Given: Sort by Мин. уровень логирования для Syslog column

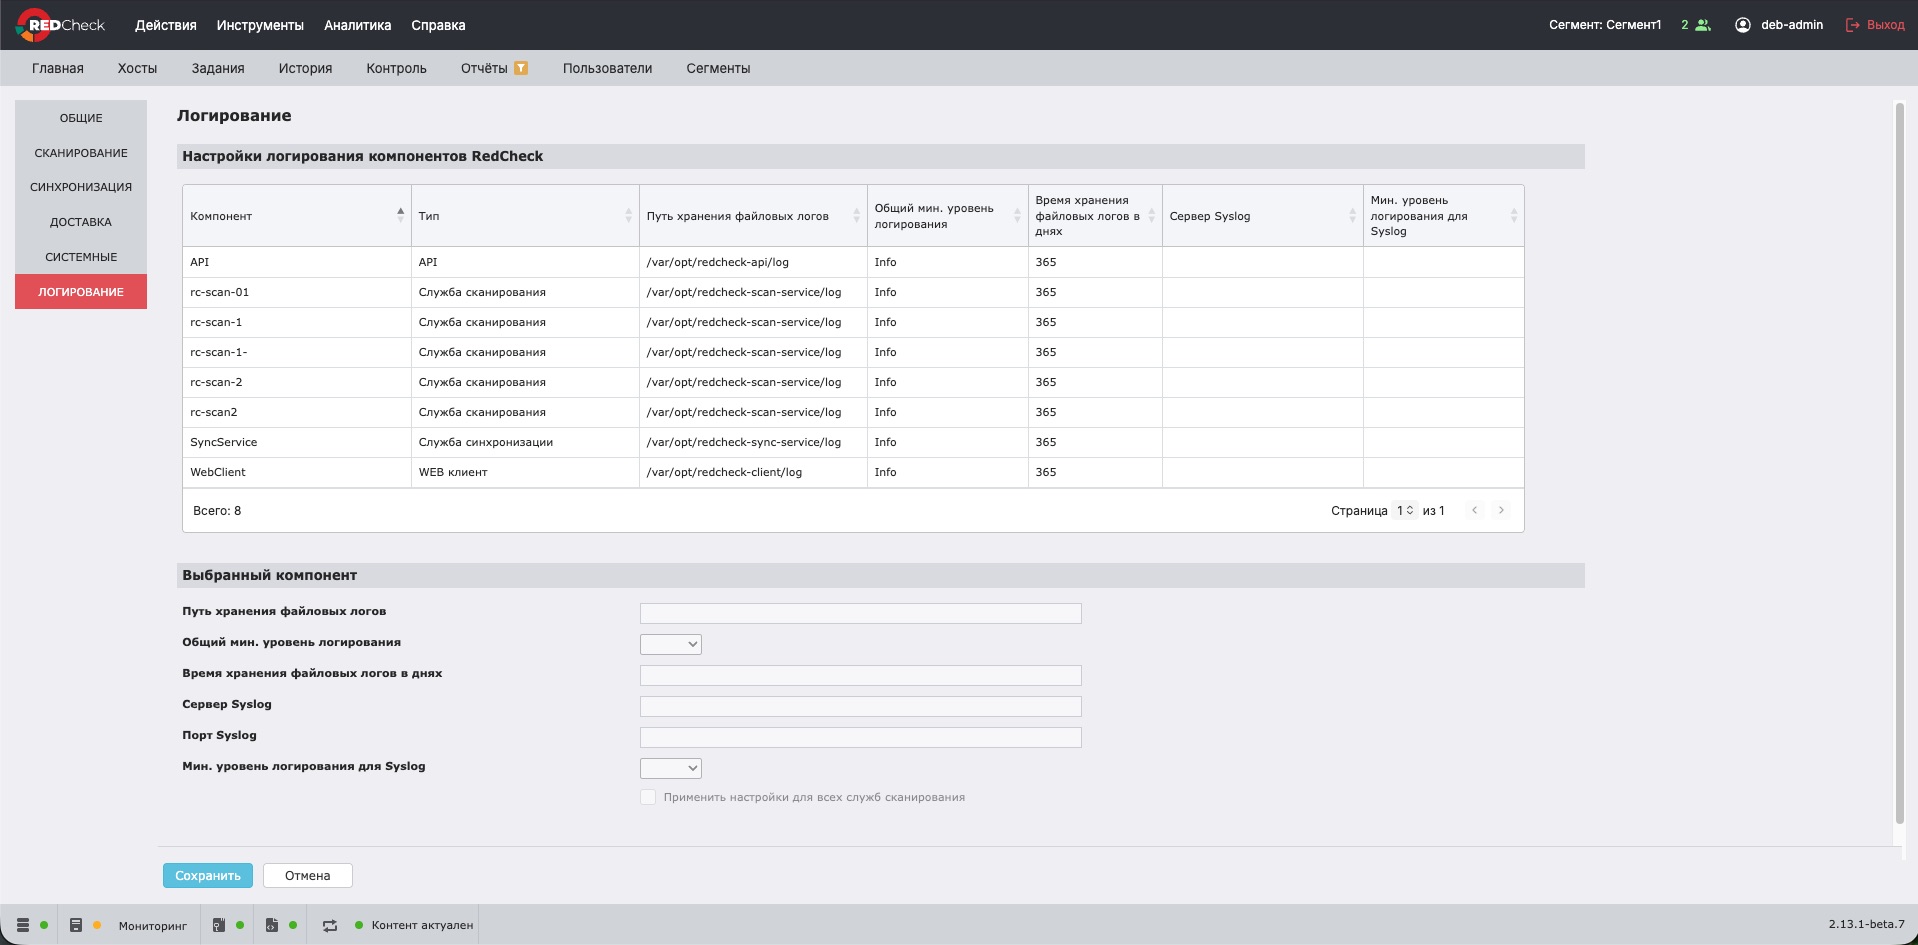Looking at the screenshot, I should point(1513,215).
